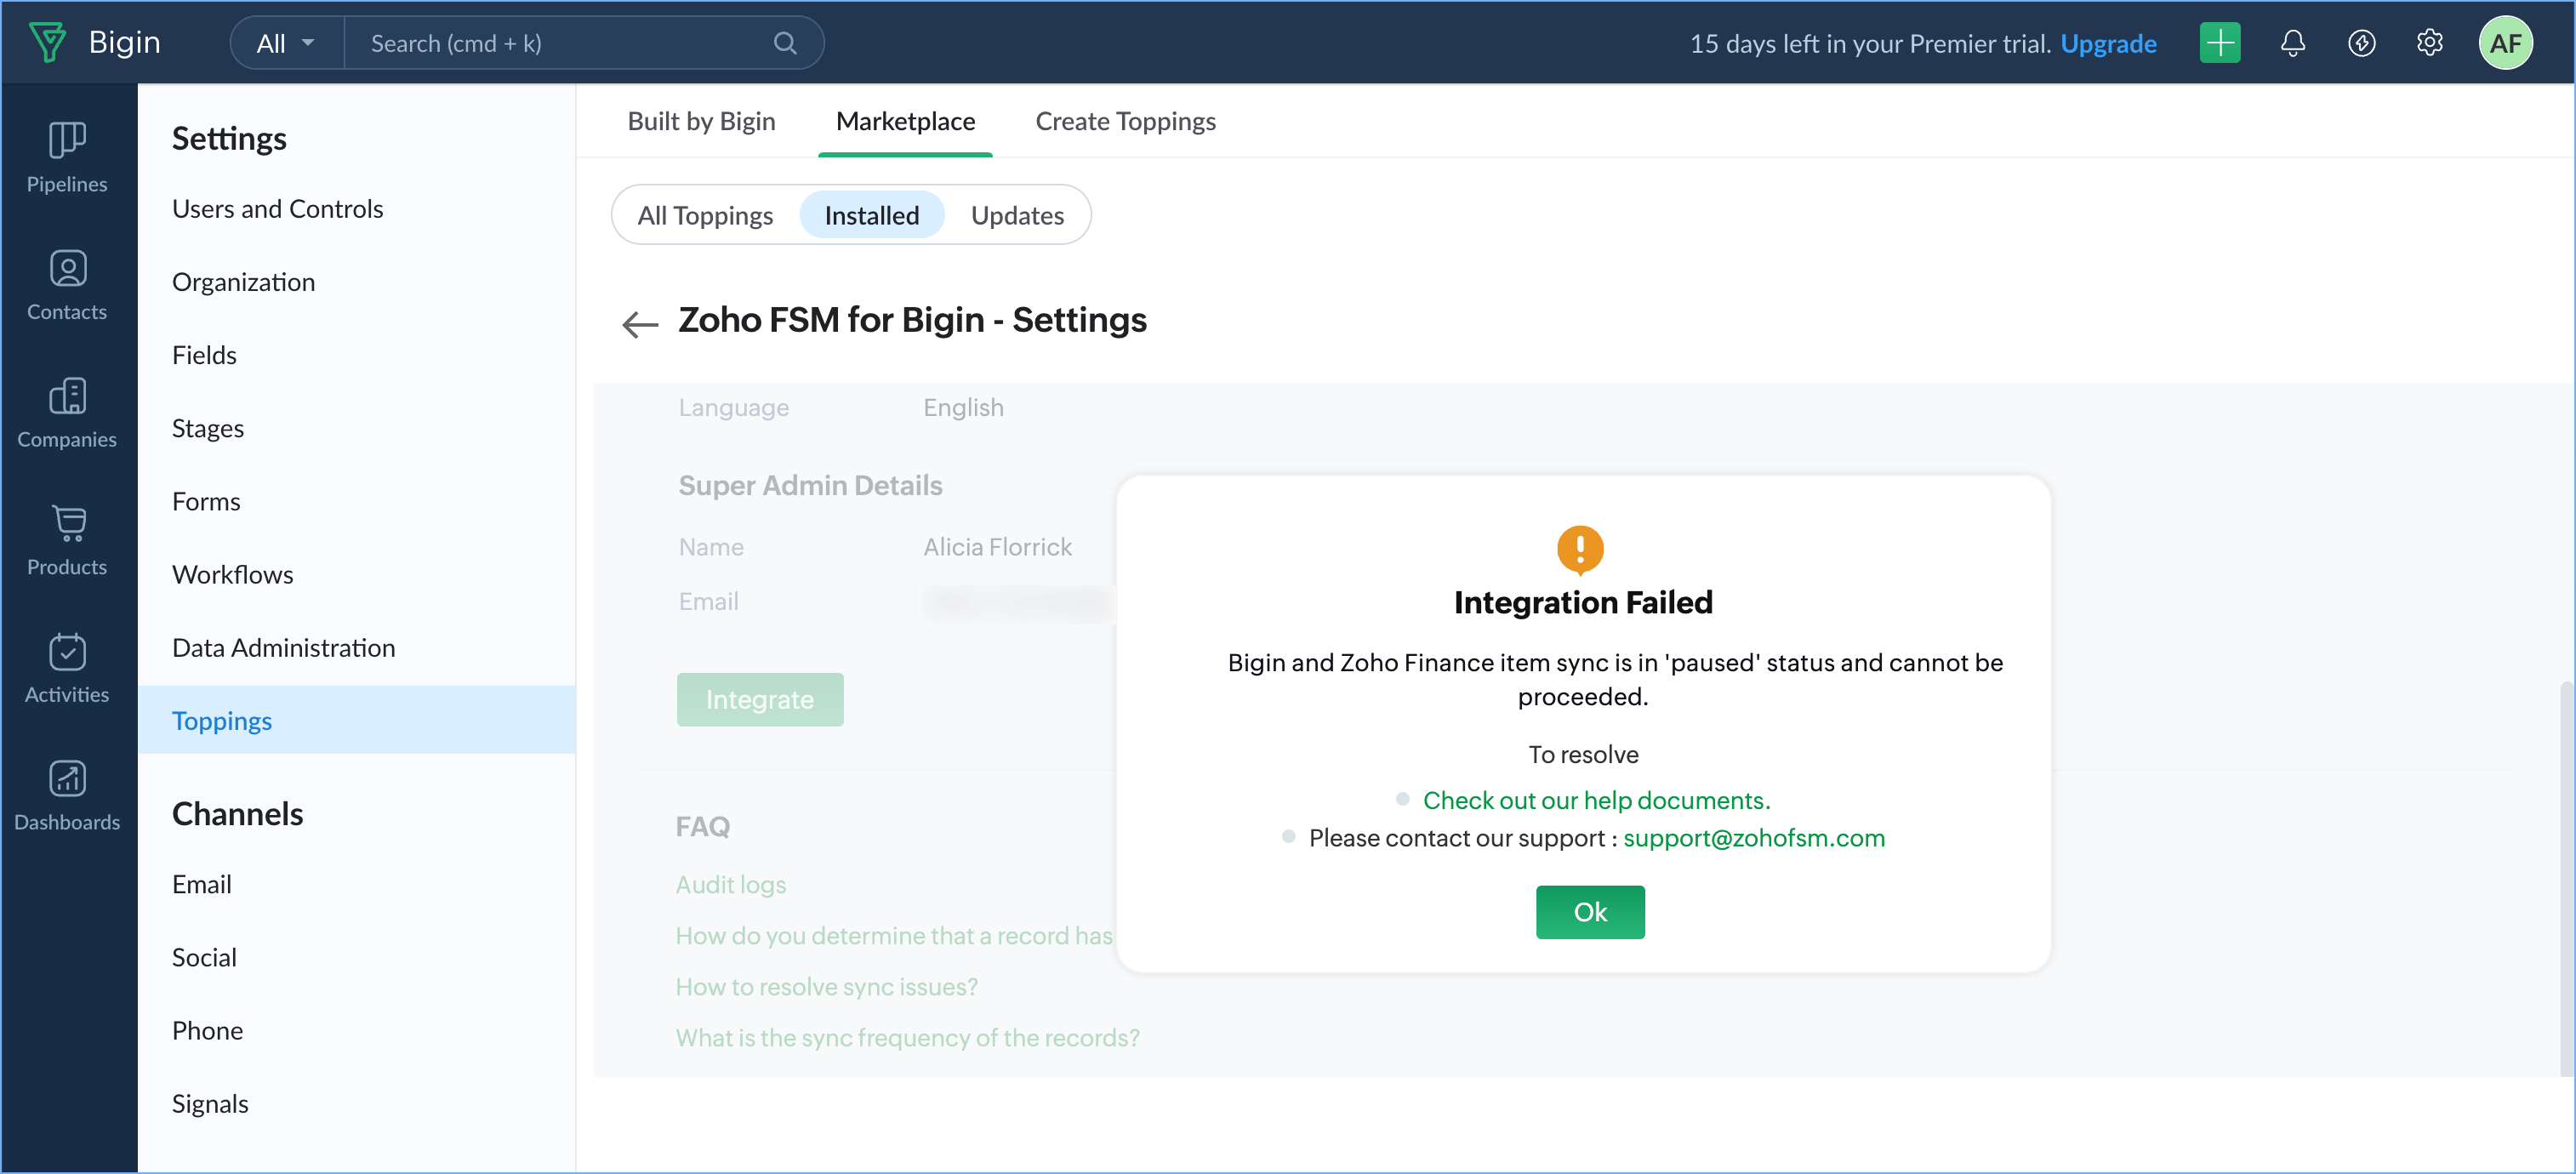Click the green plus quick-create icon
Image resolution: width=2576 pixels, height=1174 pixels.
(2219, 43)
